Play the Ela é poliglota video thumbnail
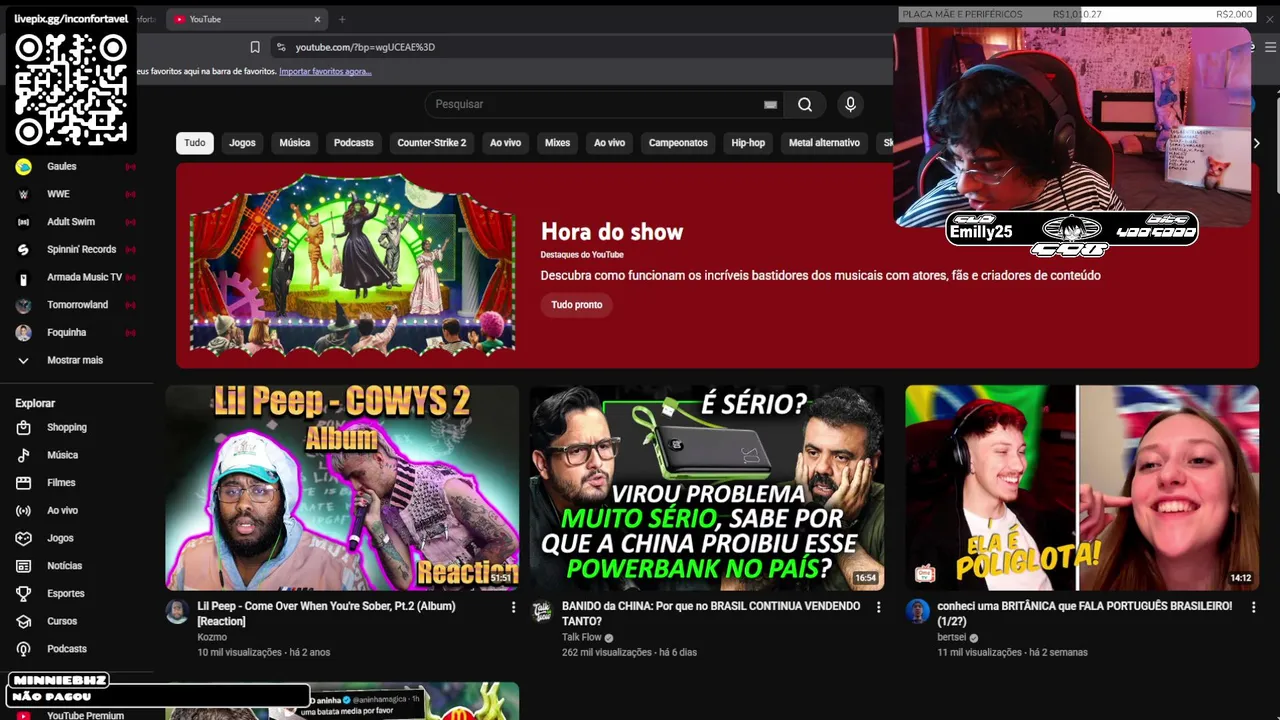 1082,488
